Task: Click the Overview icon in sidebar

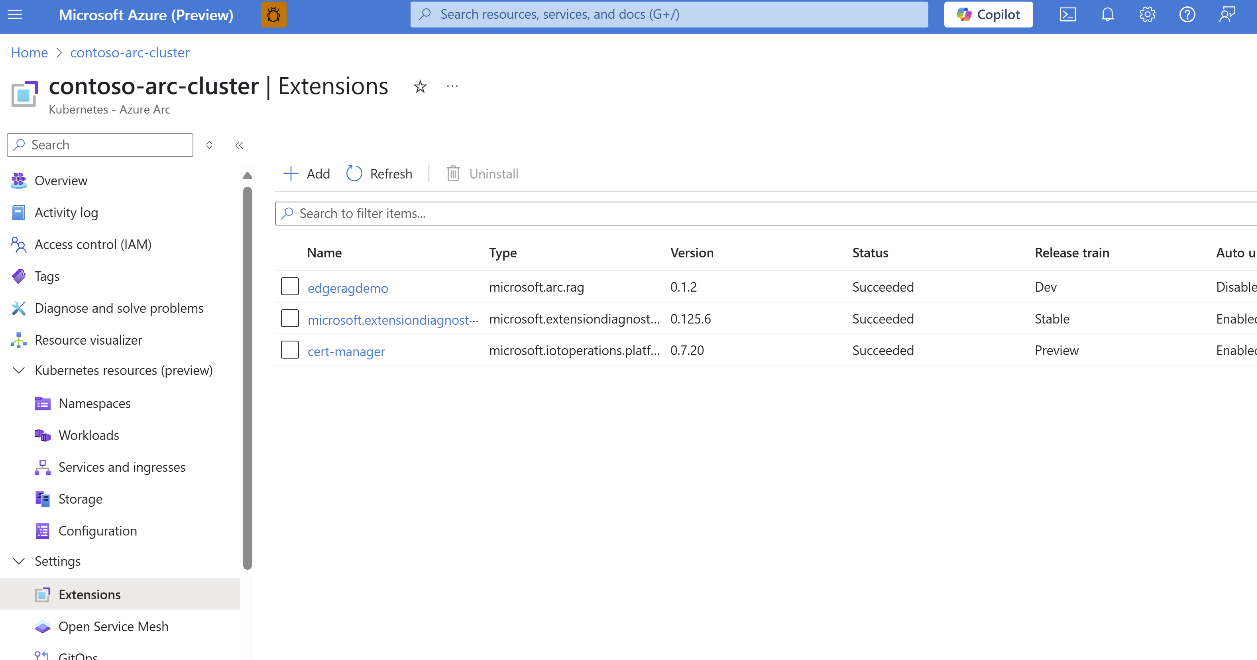Action: (x=18, y=181)
